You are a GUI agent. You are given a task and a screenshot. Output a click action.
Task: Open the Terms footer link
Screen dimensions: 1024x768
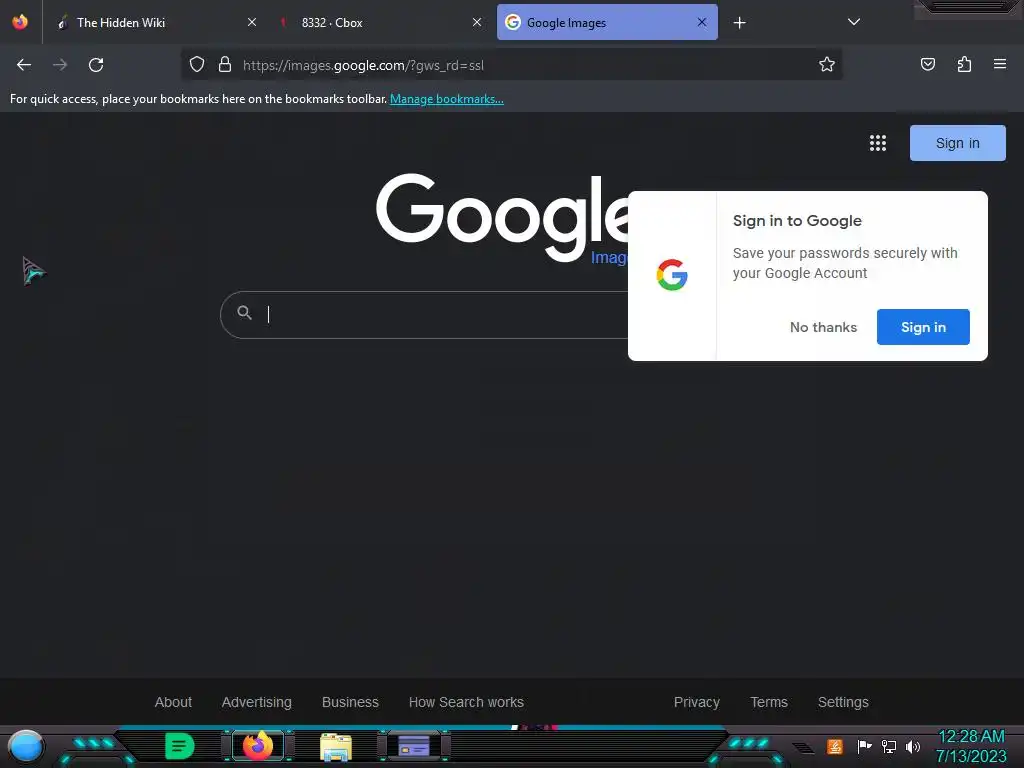769,702
